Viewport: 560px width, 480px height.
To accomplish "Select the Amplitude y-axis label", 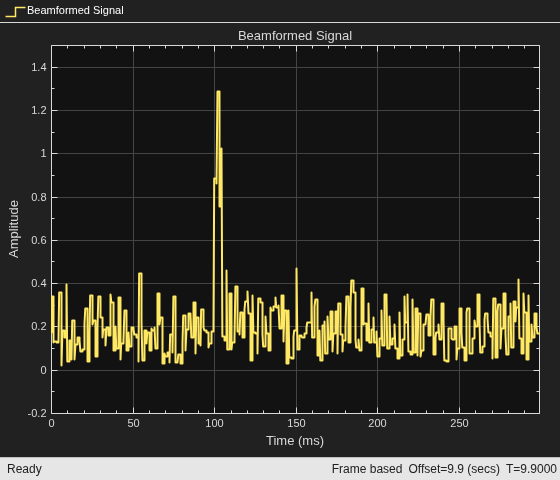I will (x=14, y=229).
